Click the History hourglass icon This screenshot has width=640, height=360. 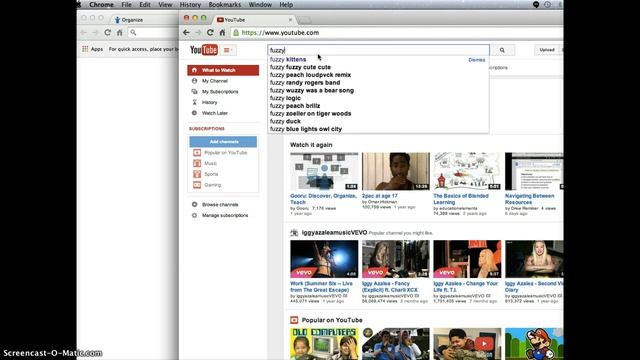tap(194, 102)
